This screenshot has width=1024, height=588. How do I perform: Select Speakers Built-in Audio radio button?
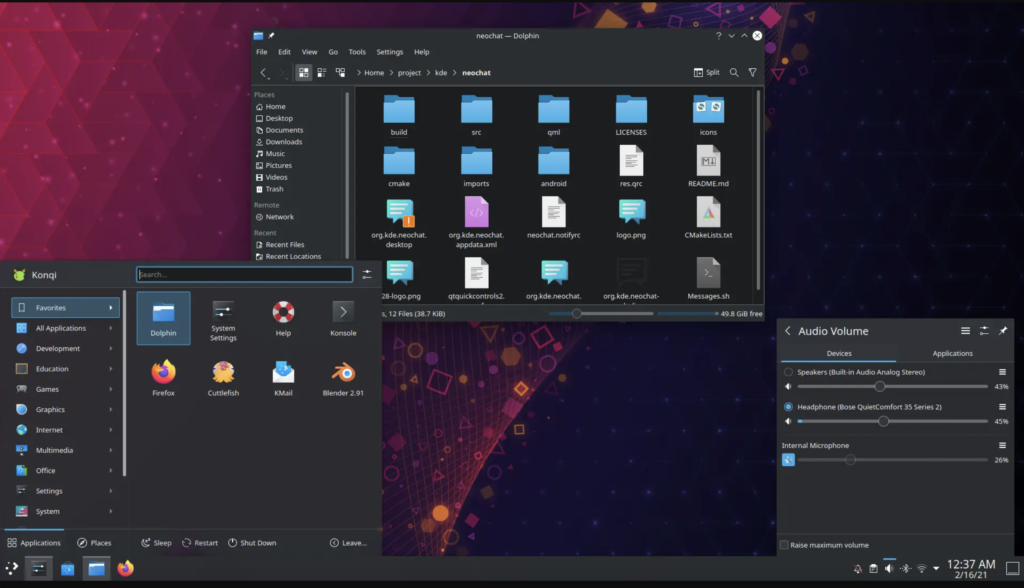(x=788, y=372)
